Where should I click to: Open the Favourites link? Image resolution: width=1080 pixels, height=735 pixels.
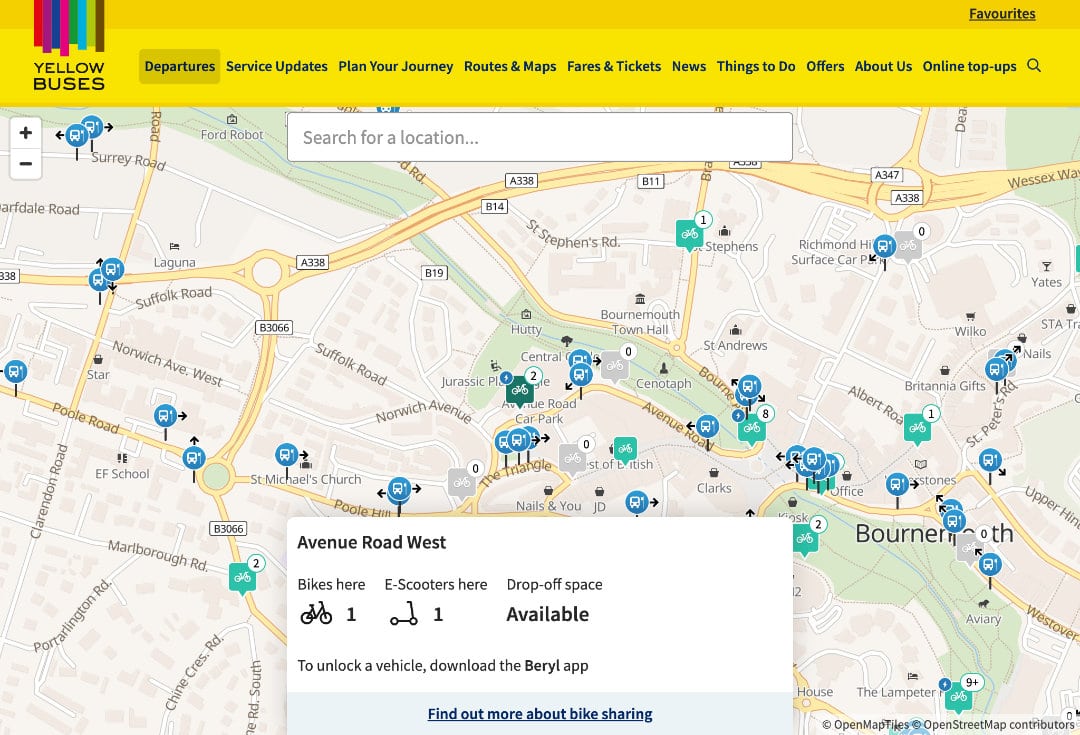1002,14
